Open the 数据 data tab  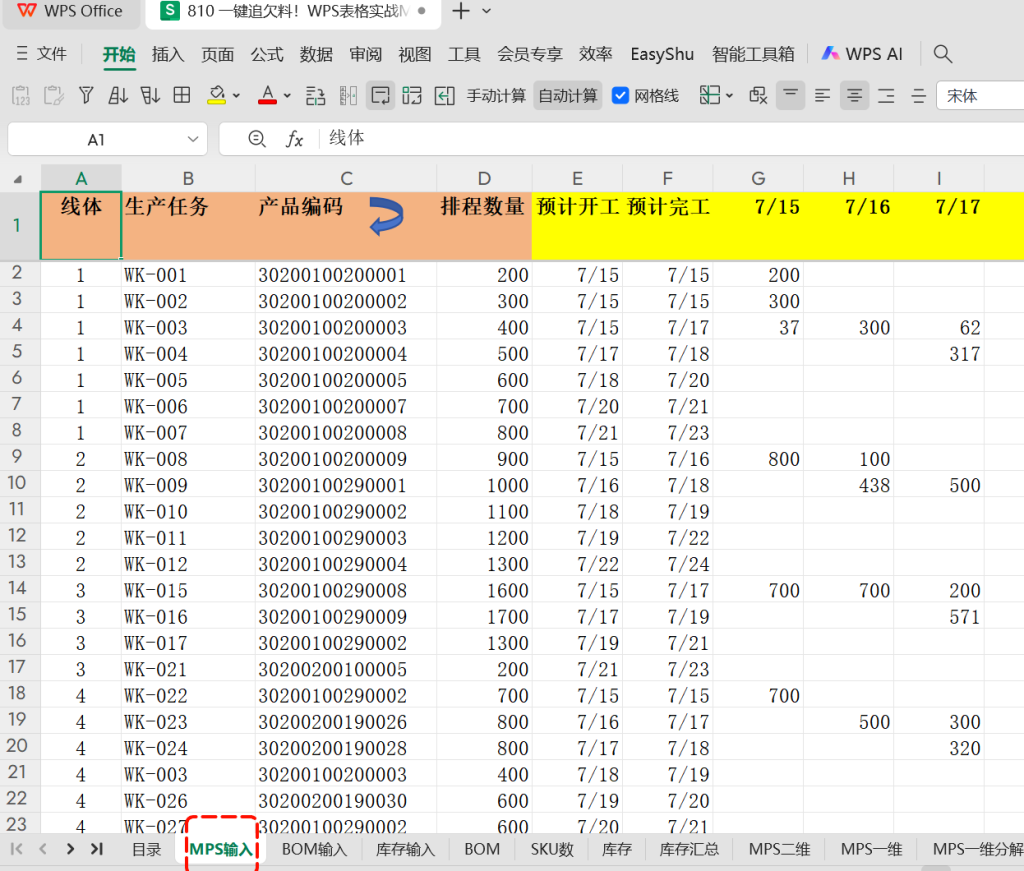[x=316, y=54]
